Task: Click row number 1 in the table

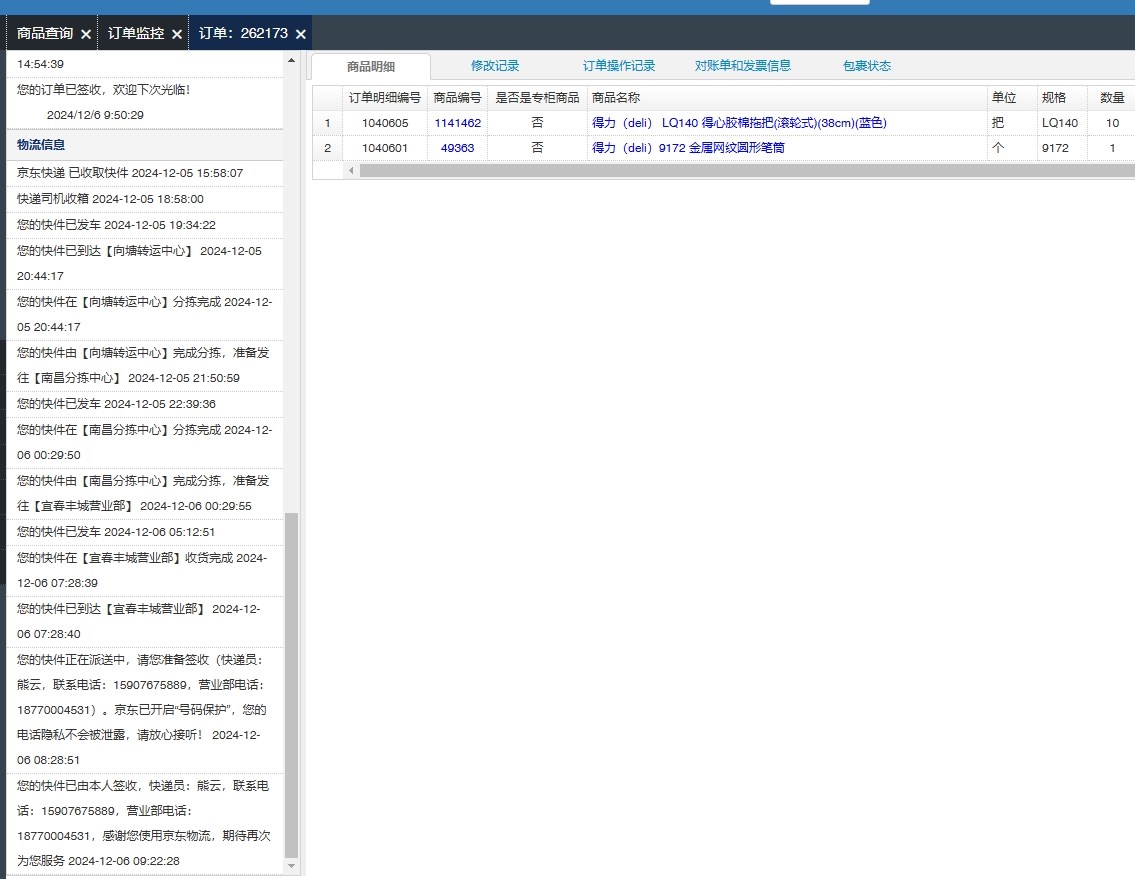Action: [327, 123]
